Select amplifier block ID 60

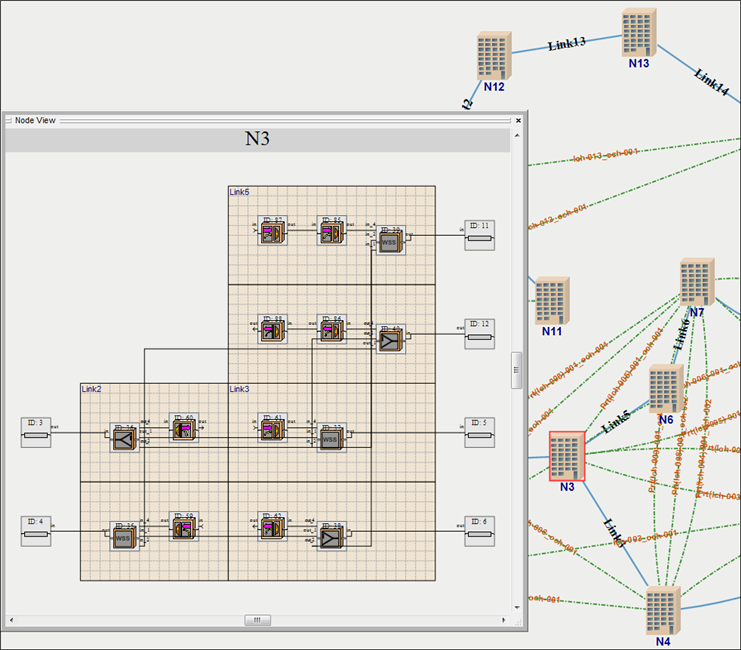coord(184,428)
